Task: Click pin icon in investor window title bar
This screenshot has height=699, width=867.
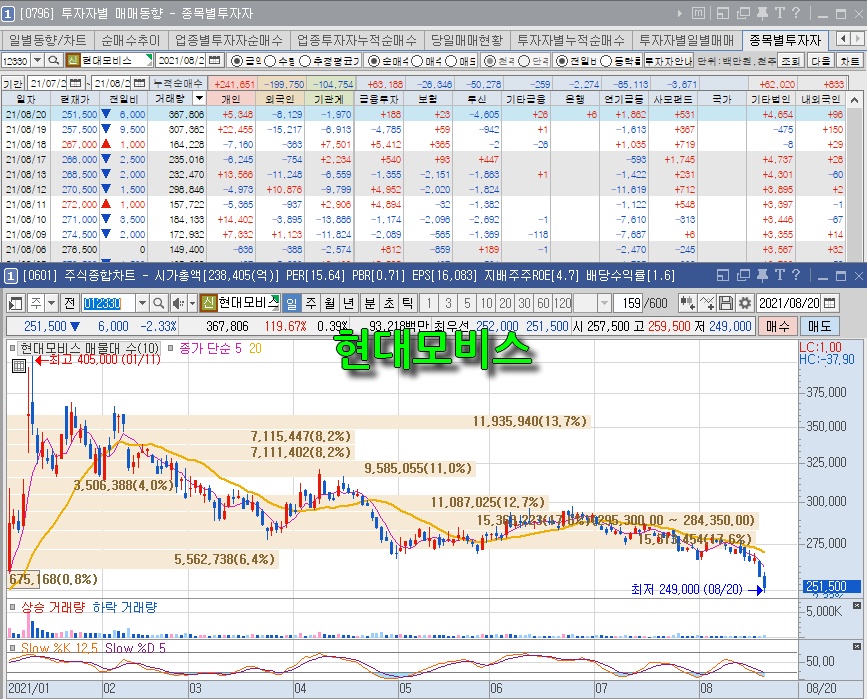Action: coord(762,13)
